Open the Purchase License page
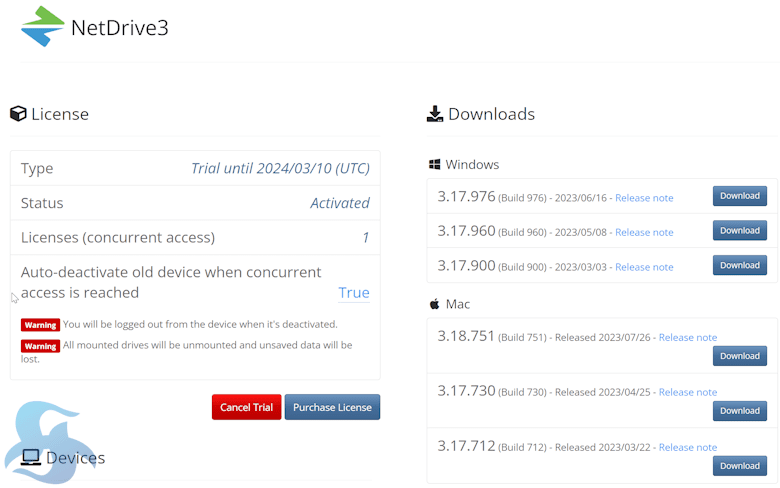780x488 pixels. point(332,407)
